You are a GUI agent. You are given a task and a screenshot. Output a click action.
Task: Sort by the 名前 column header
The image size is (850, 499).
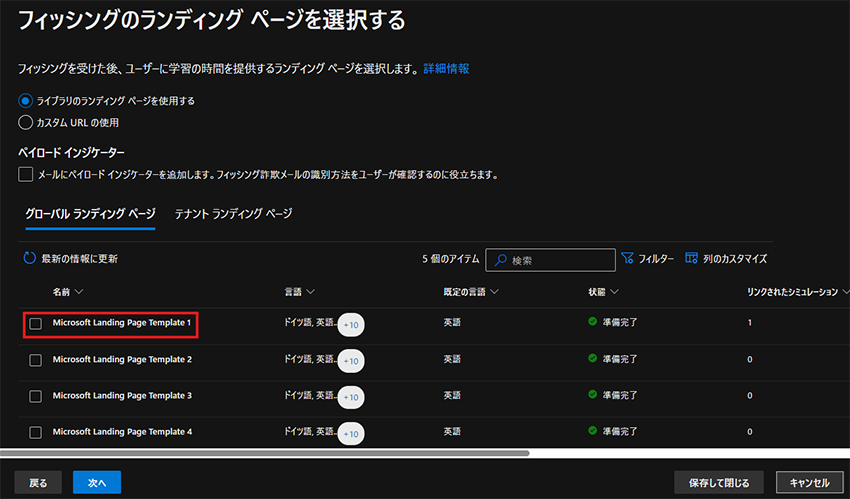68,292
